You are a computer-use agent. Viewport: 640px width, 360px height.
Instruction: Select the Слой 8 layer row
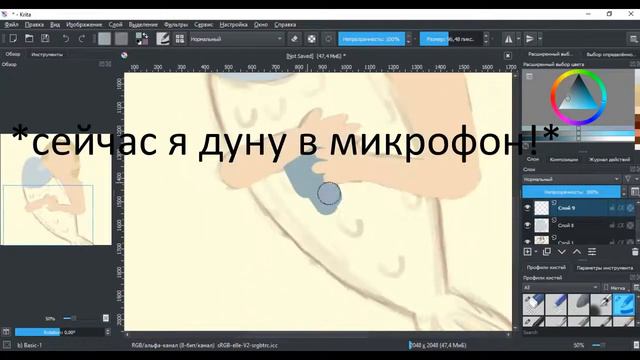tap(579, 225)
